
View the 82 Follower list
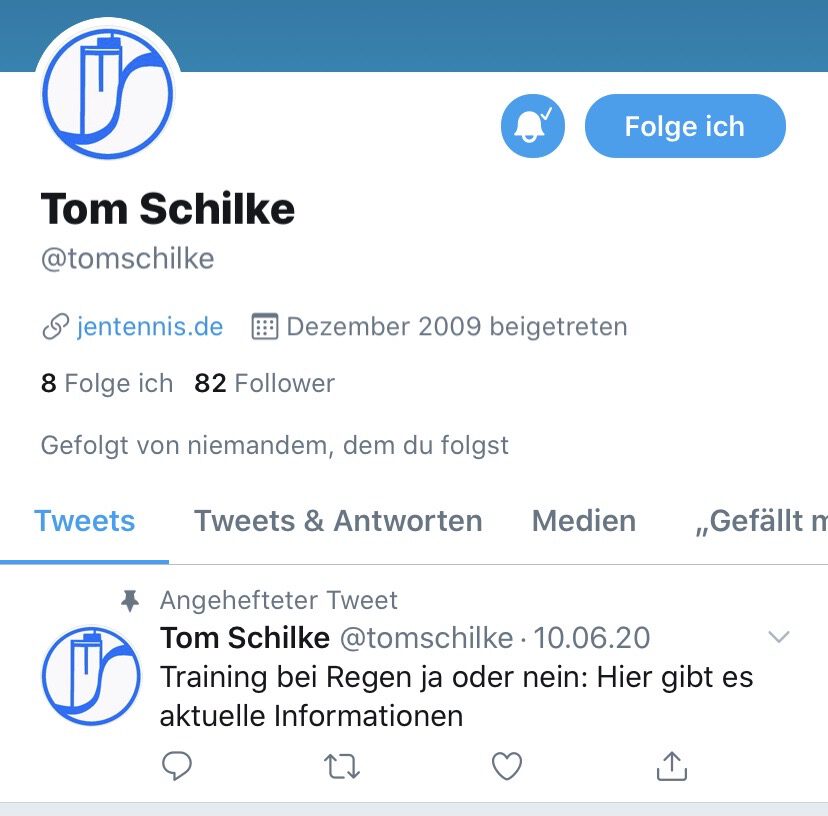pos(264,383)
